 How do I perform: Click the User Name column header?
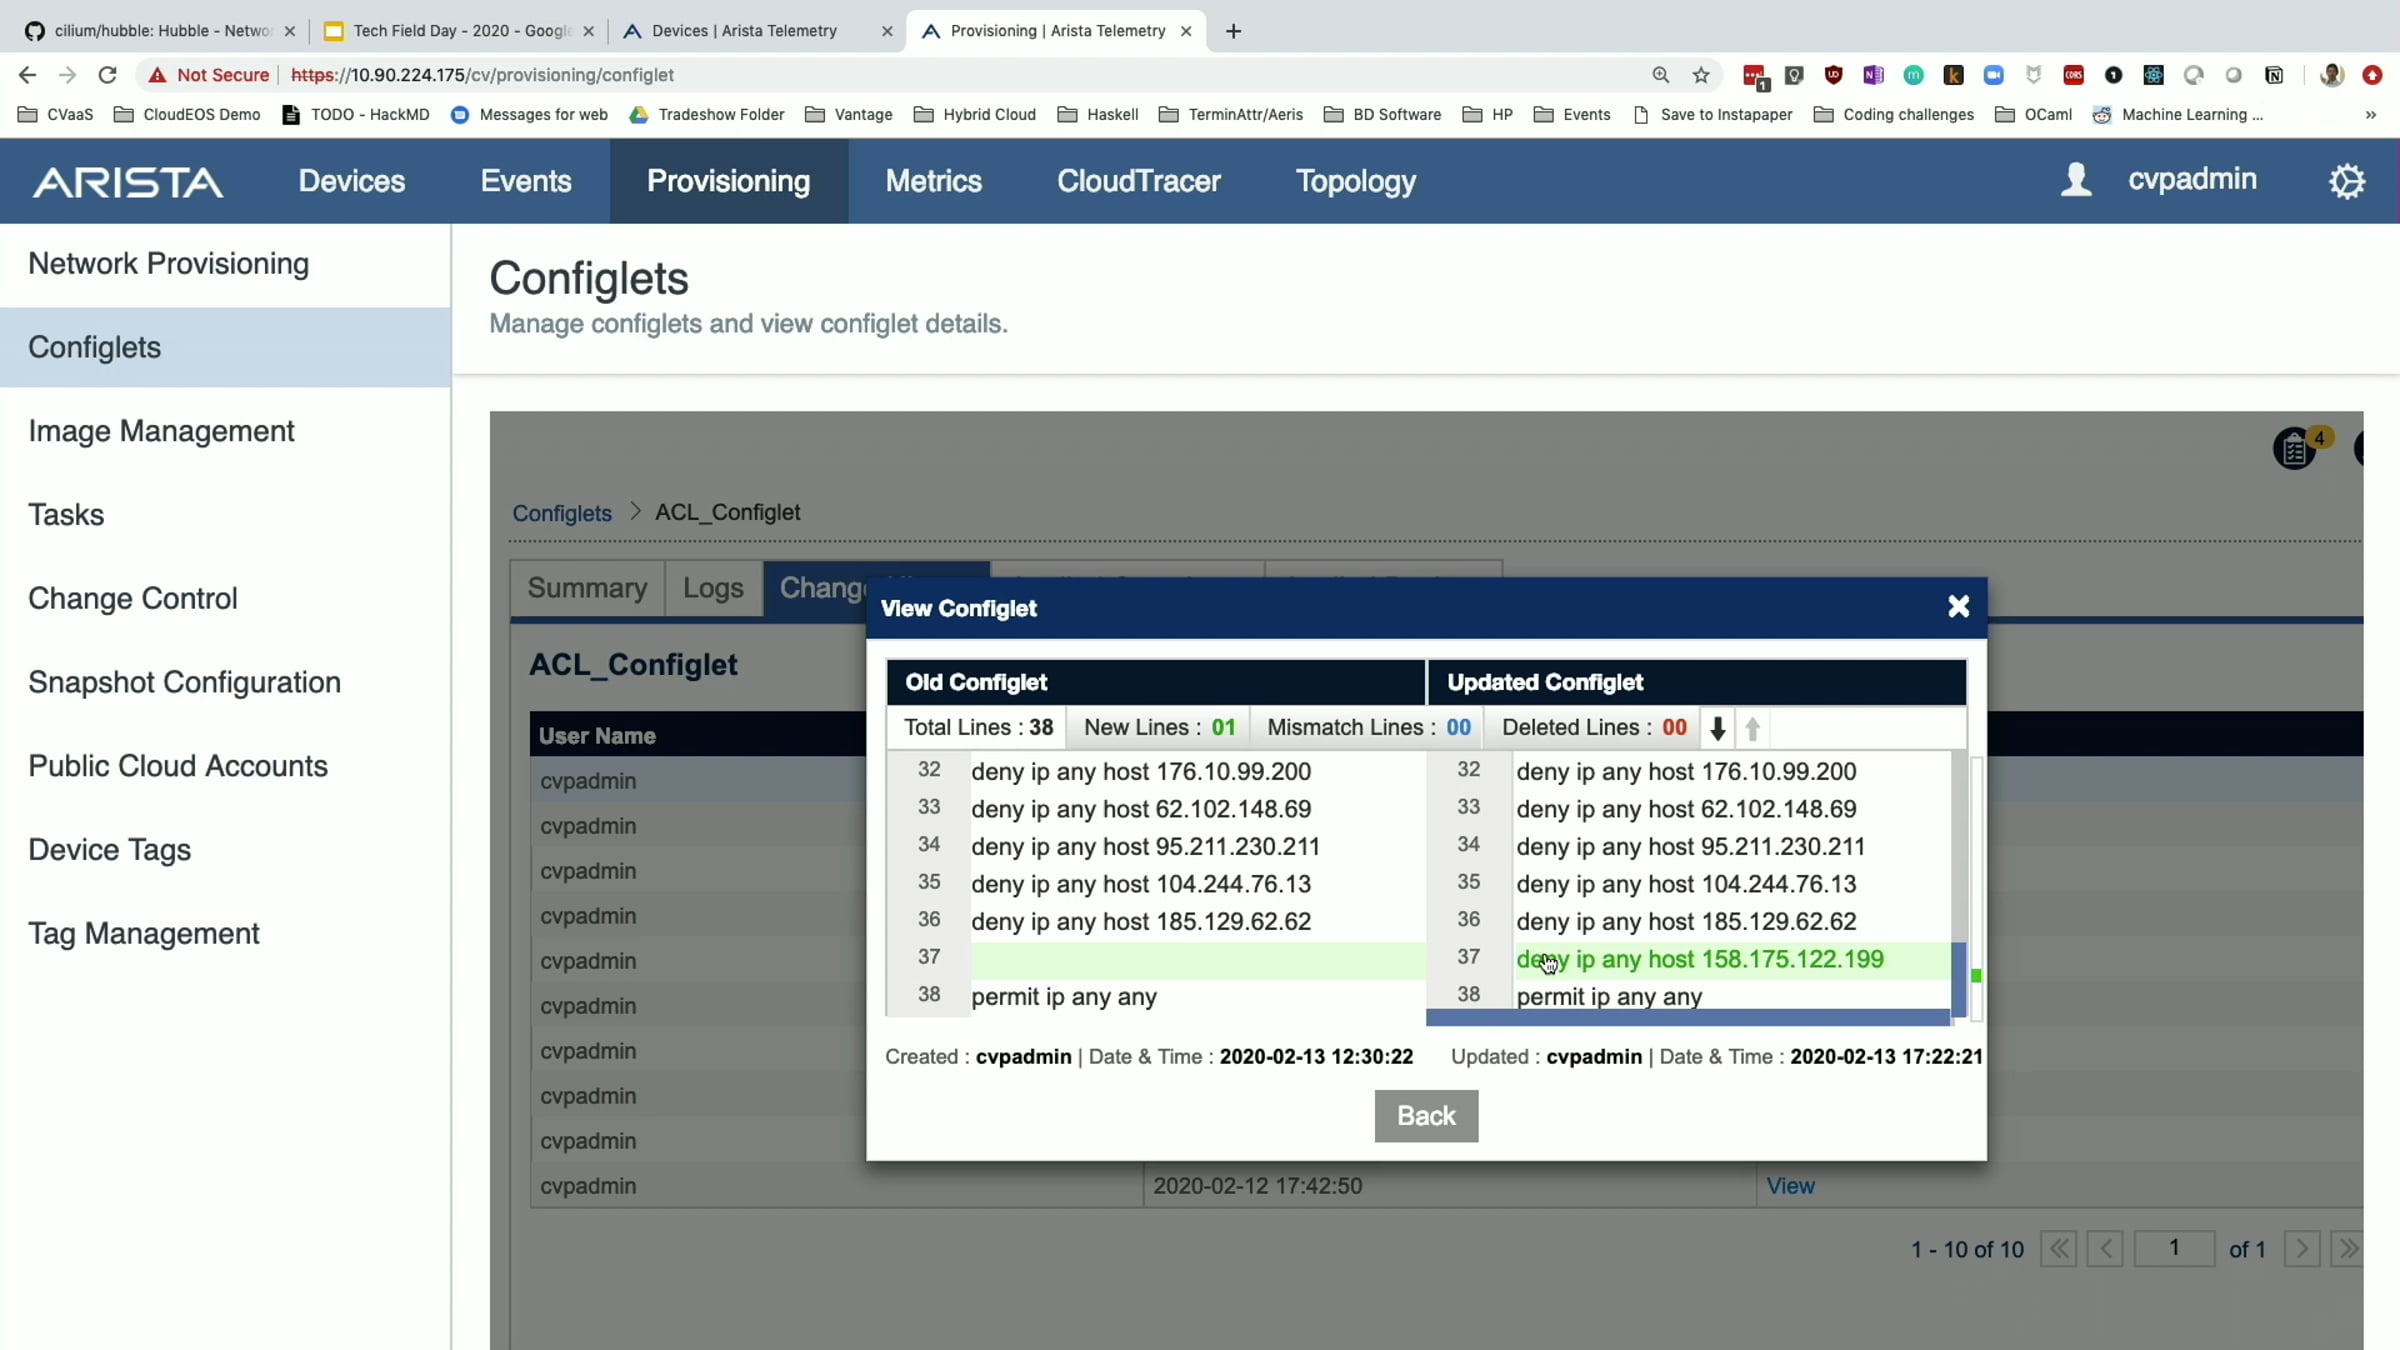[597, 736]
